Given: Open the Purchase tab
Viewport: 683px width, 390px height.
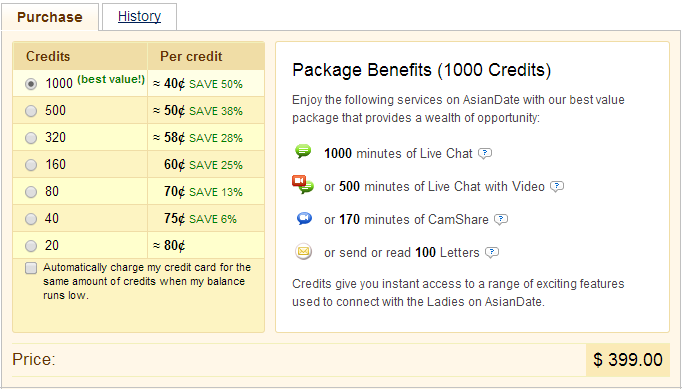Looking at the screenshot, I should (x=50, y=17).
